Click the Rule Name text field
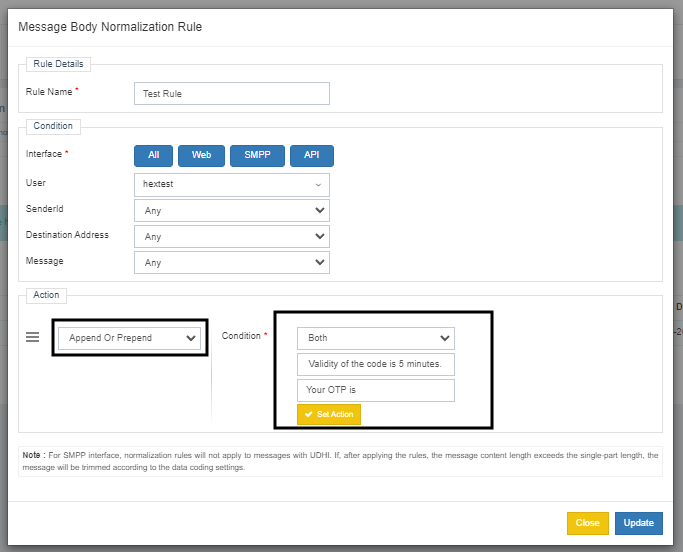This screenshot has height=552, width=683. 231,94
